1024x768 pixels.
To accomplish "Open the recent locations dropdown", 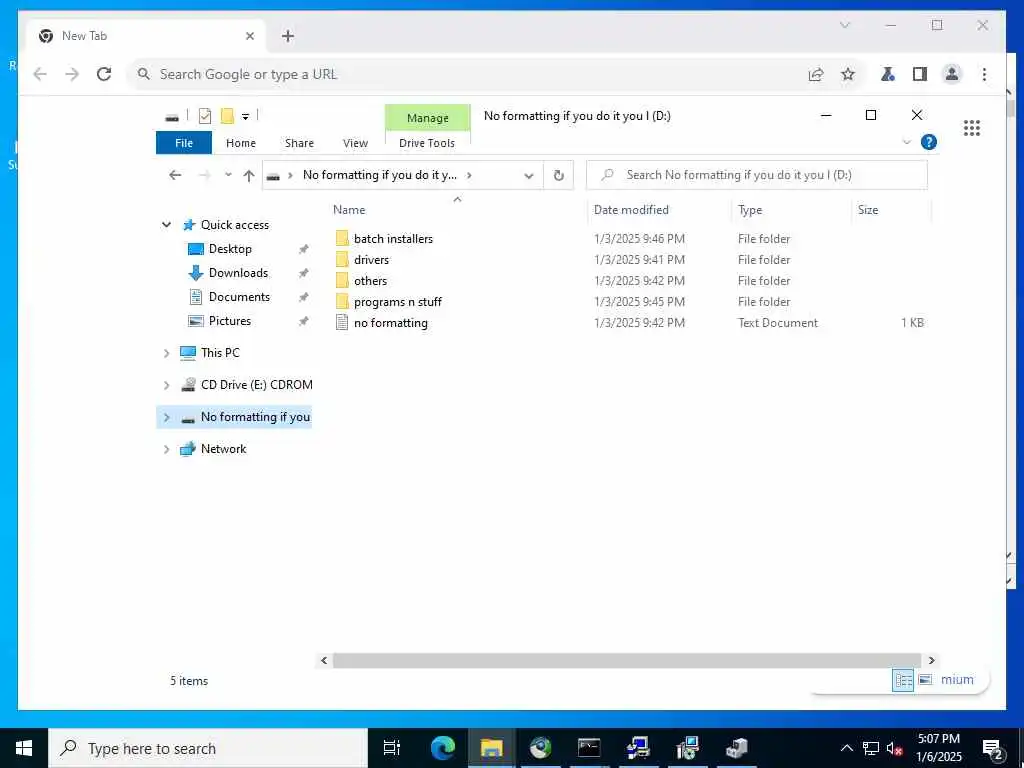I will (228, 175).
